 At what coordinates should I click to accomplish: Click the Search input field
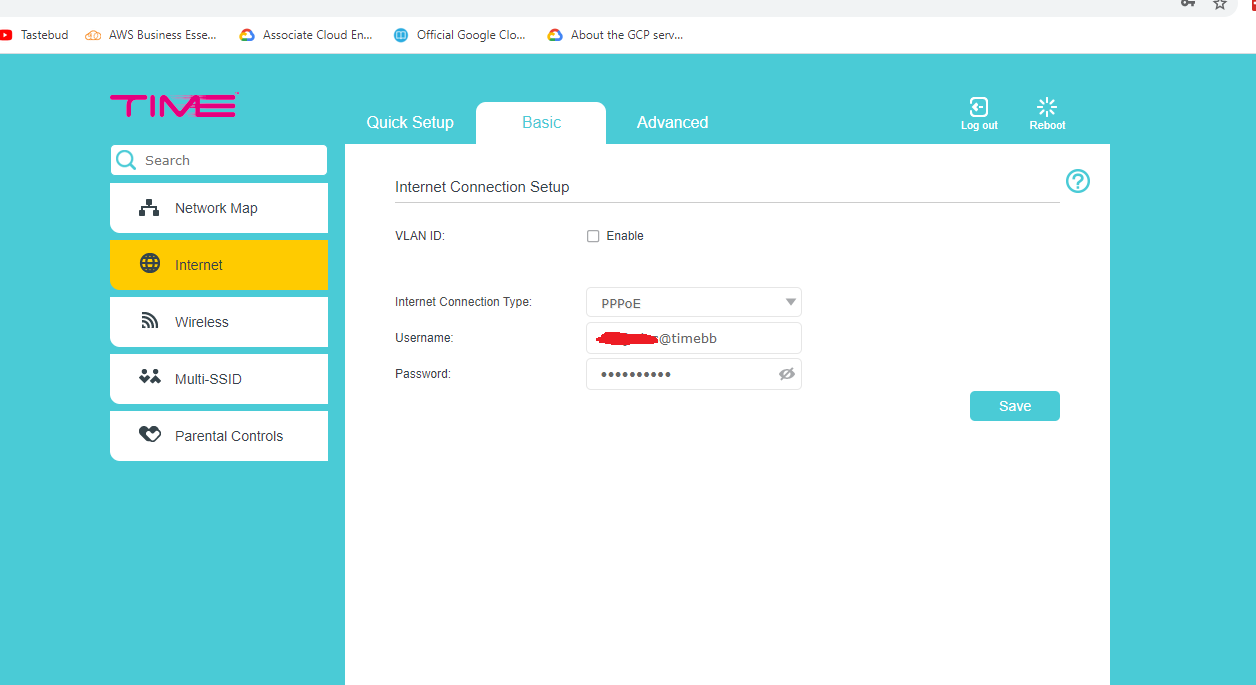pos(219,160)
